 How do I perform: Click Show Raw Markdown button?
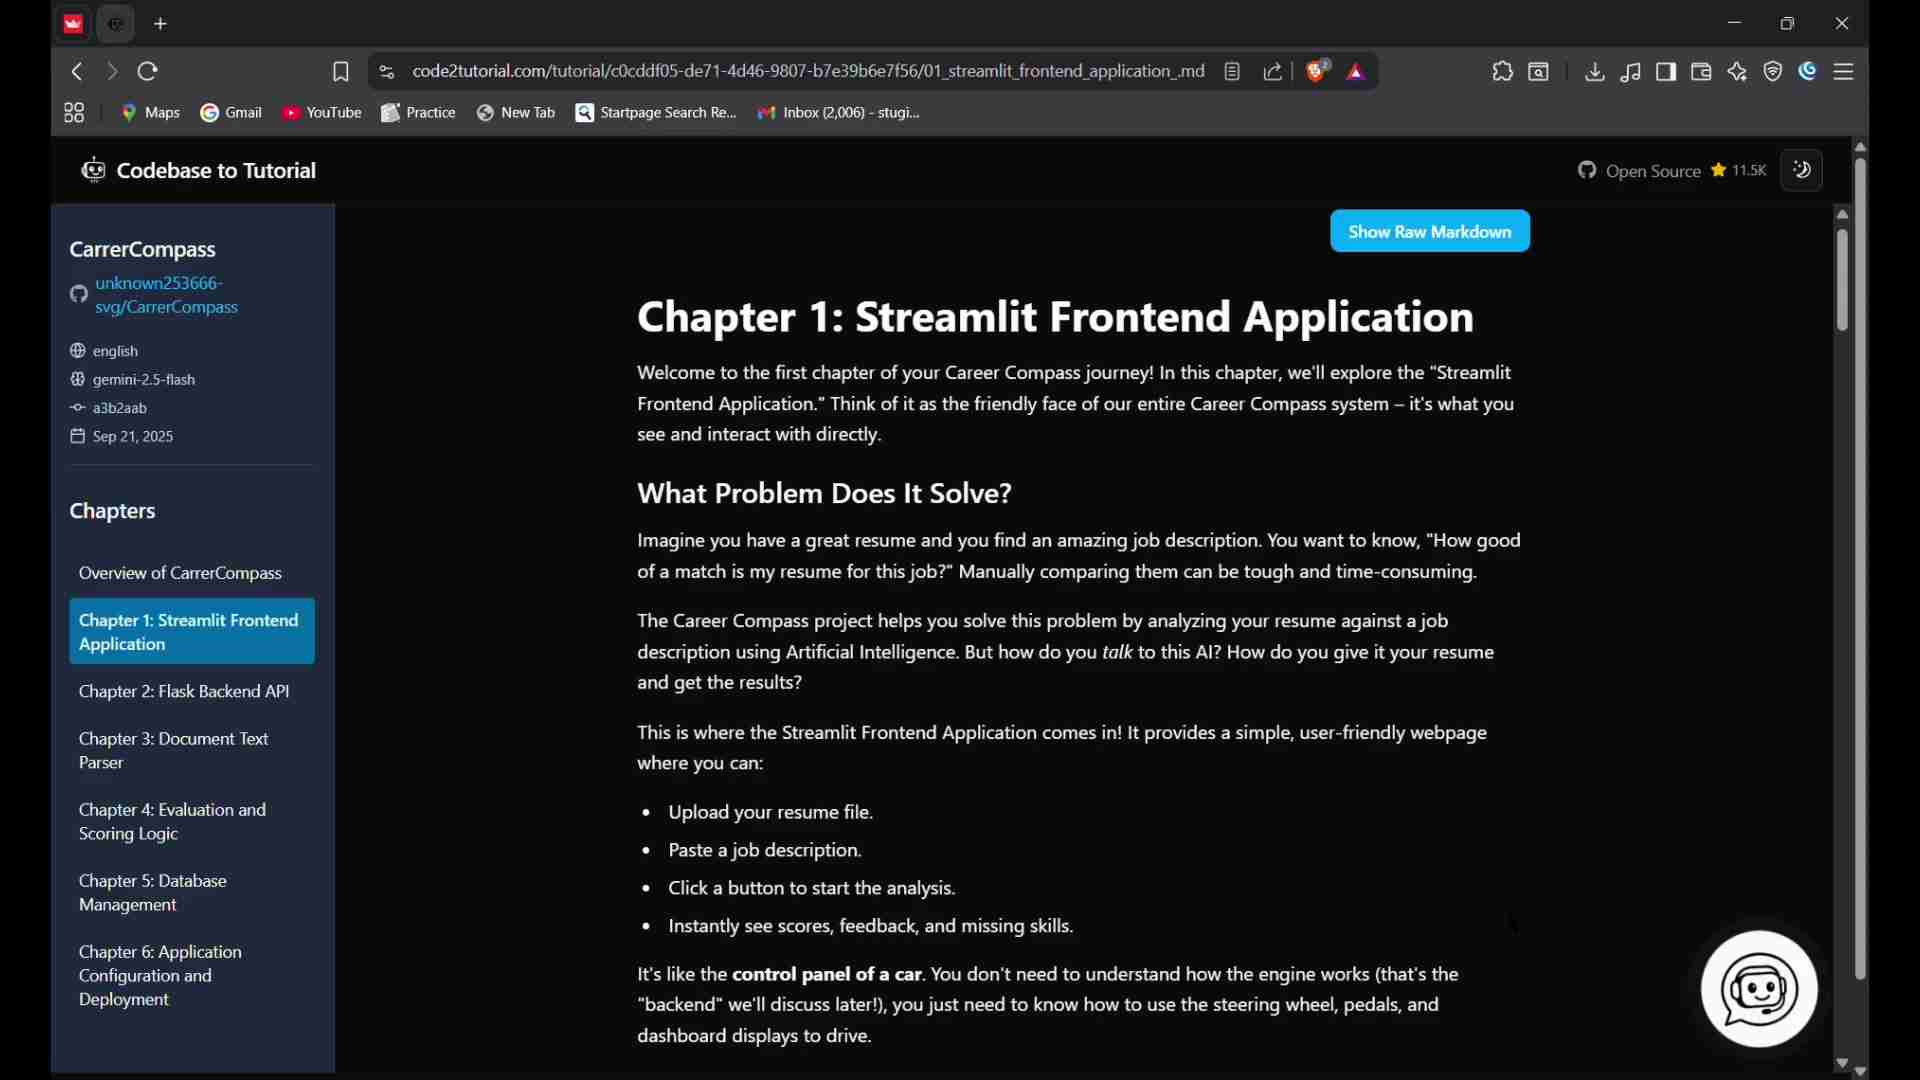1432,232
